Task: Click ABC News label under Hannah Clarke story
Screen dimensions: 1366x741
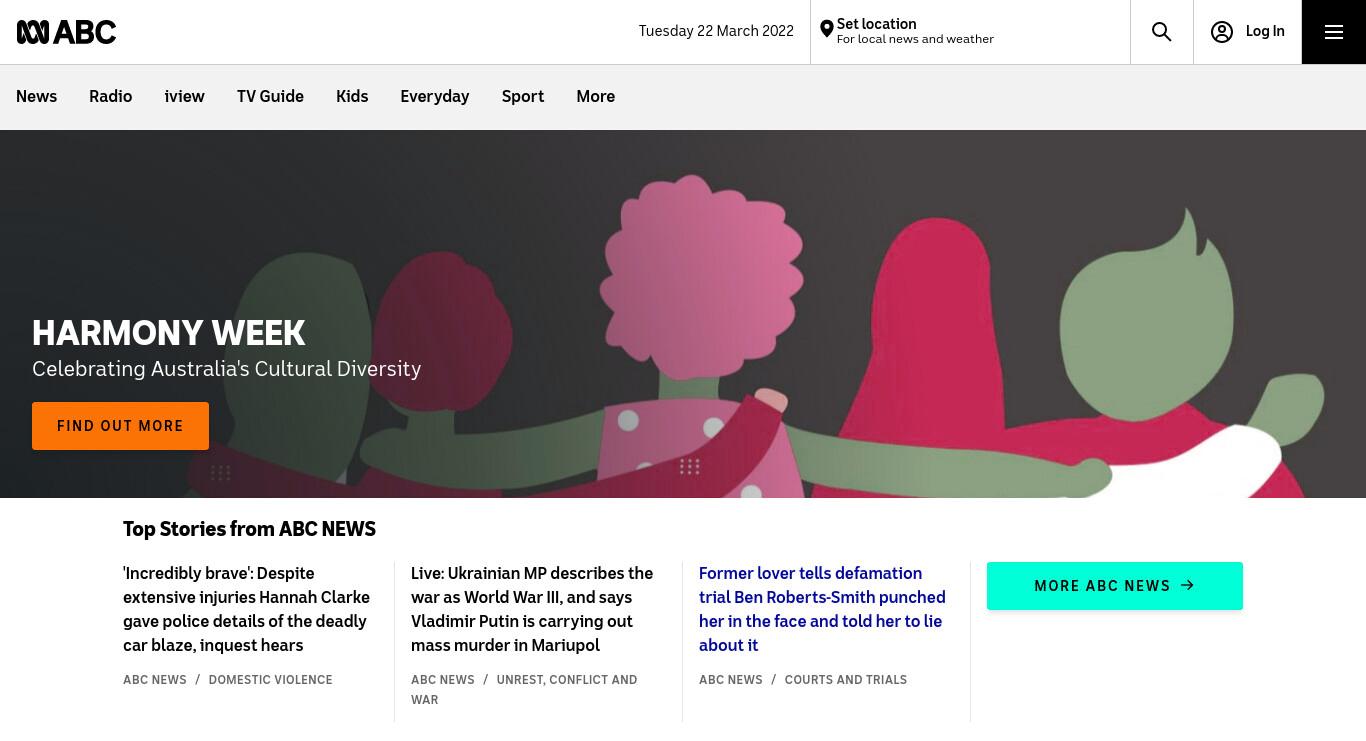Action: click(x=155, y=680)
